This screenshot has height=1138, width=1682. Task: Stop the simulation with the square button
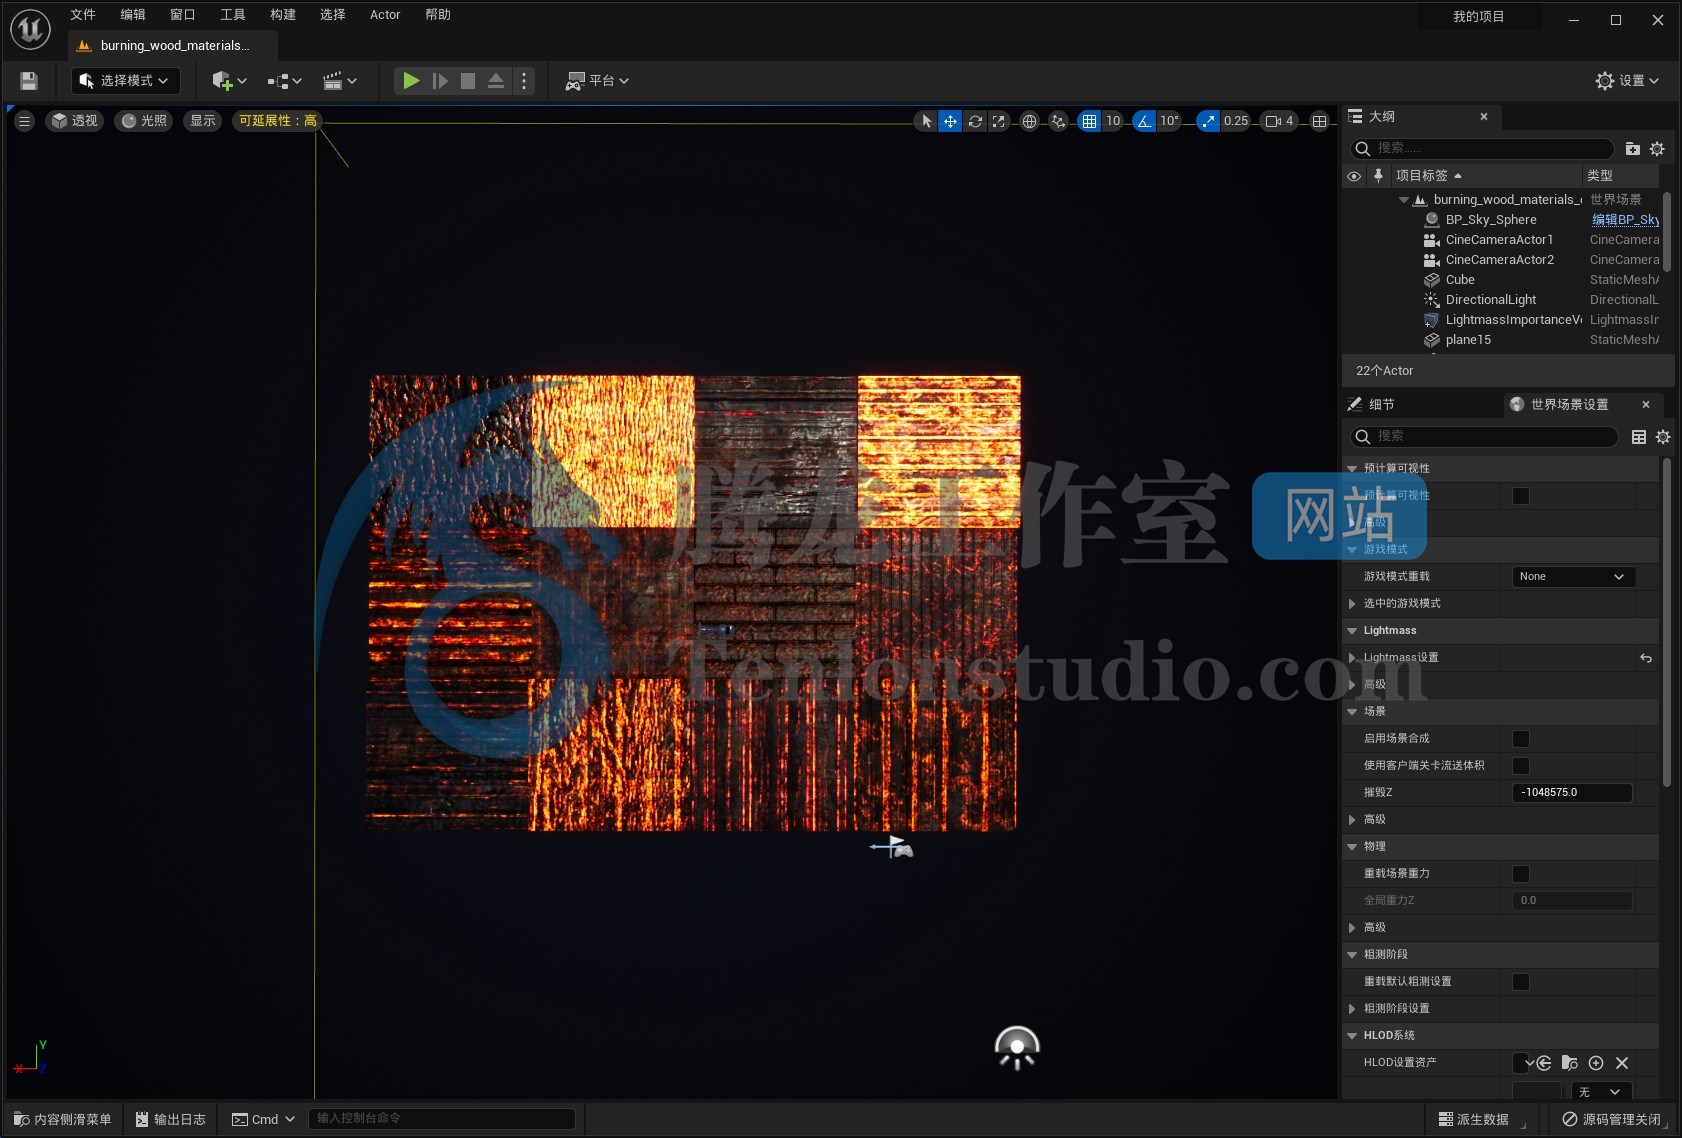click(x=468, y=81)
